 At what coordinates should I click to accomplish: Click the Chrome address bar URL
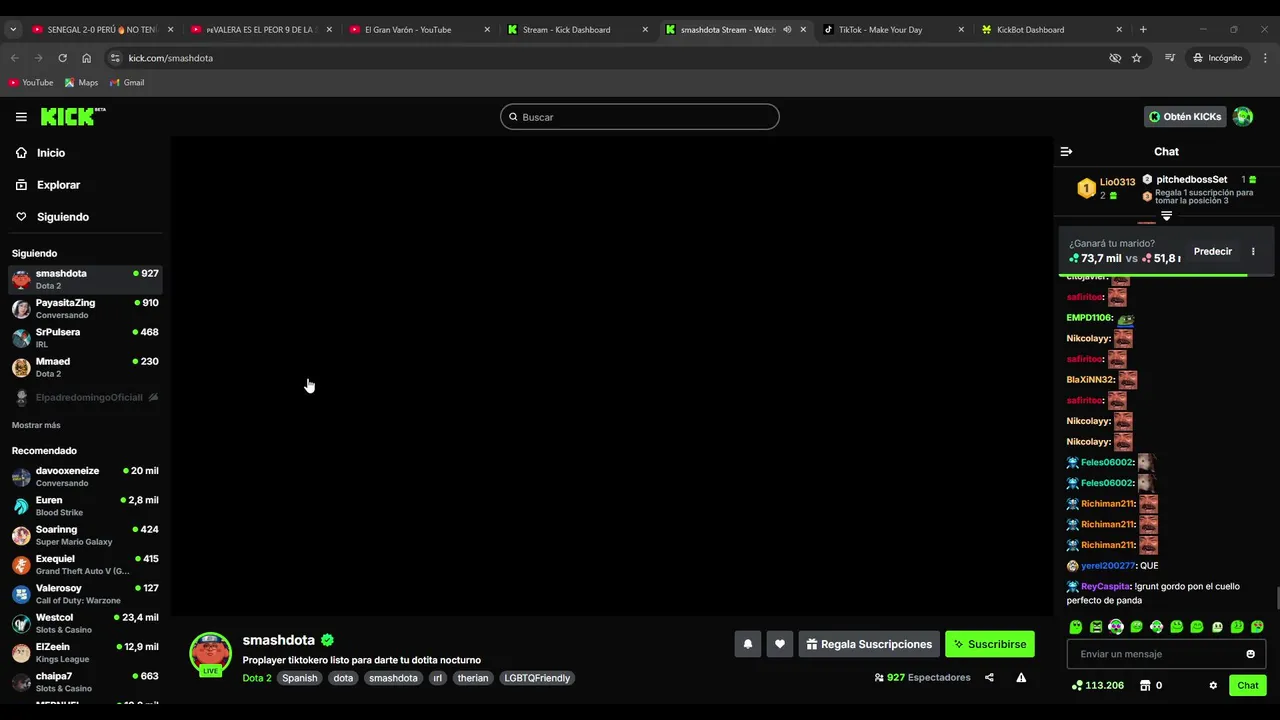point(171,58)
